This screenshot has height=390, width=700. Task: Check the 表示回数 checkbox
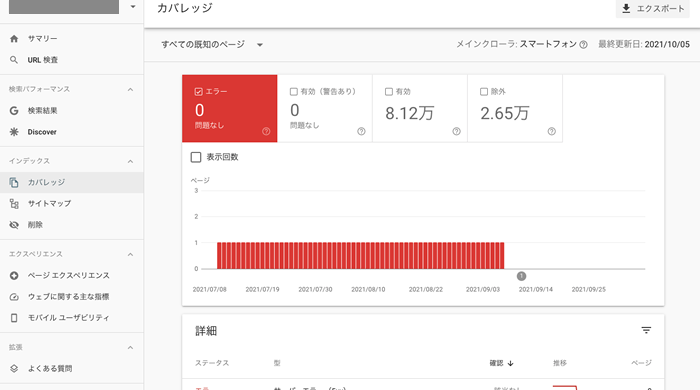pyautogui.click(x=196, y=157)
